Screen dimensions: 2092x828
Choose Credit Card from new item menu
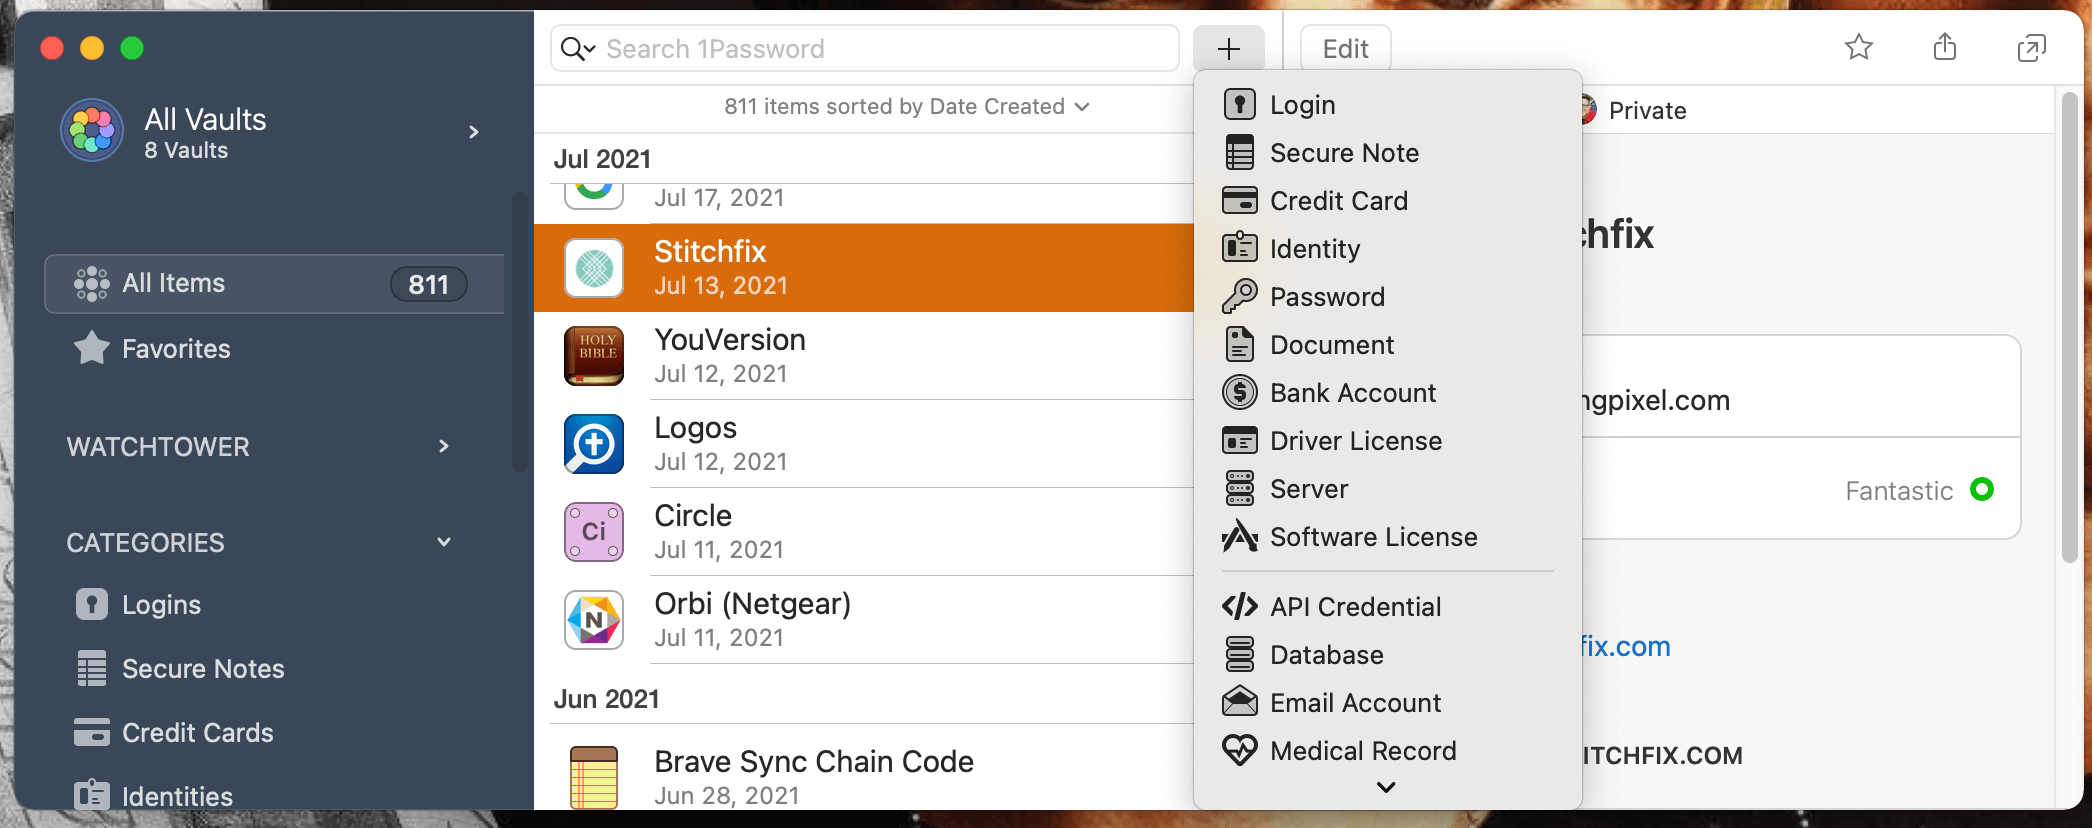1388,201
